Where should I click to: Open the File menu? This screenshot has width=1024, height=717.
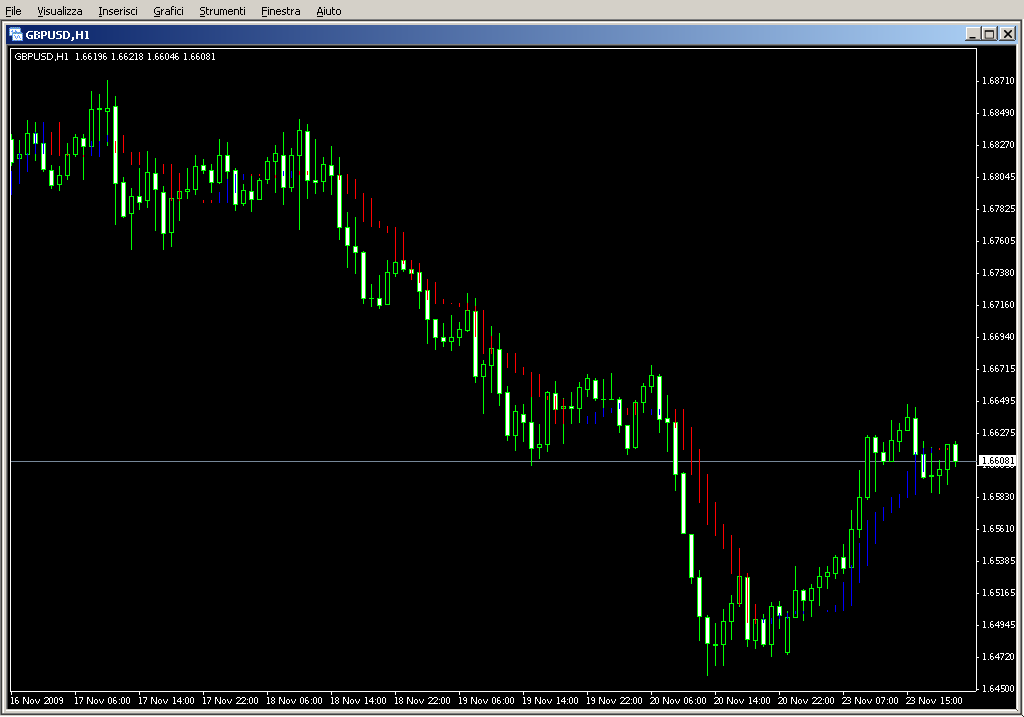click(13, 11)
